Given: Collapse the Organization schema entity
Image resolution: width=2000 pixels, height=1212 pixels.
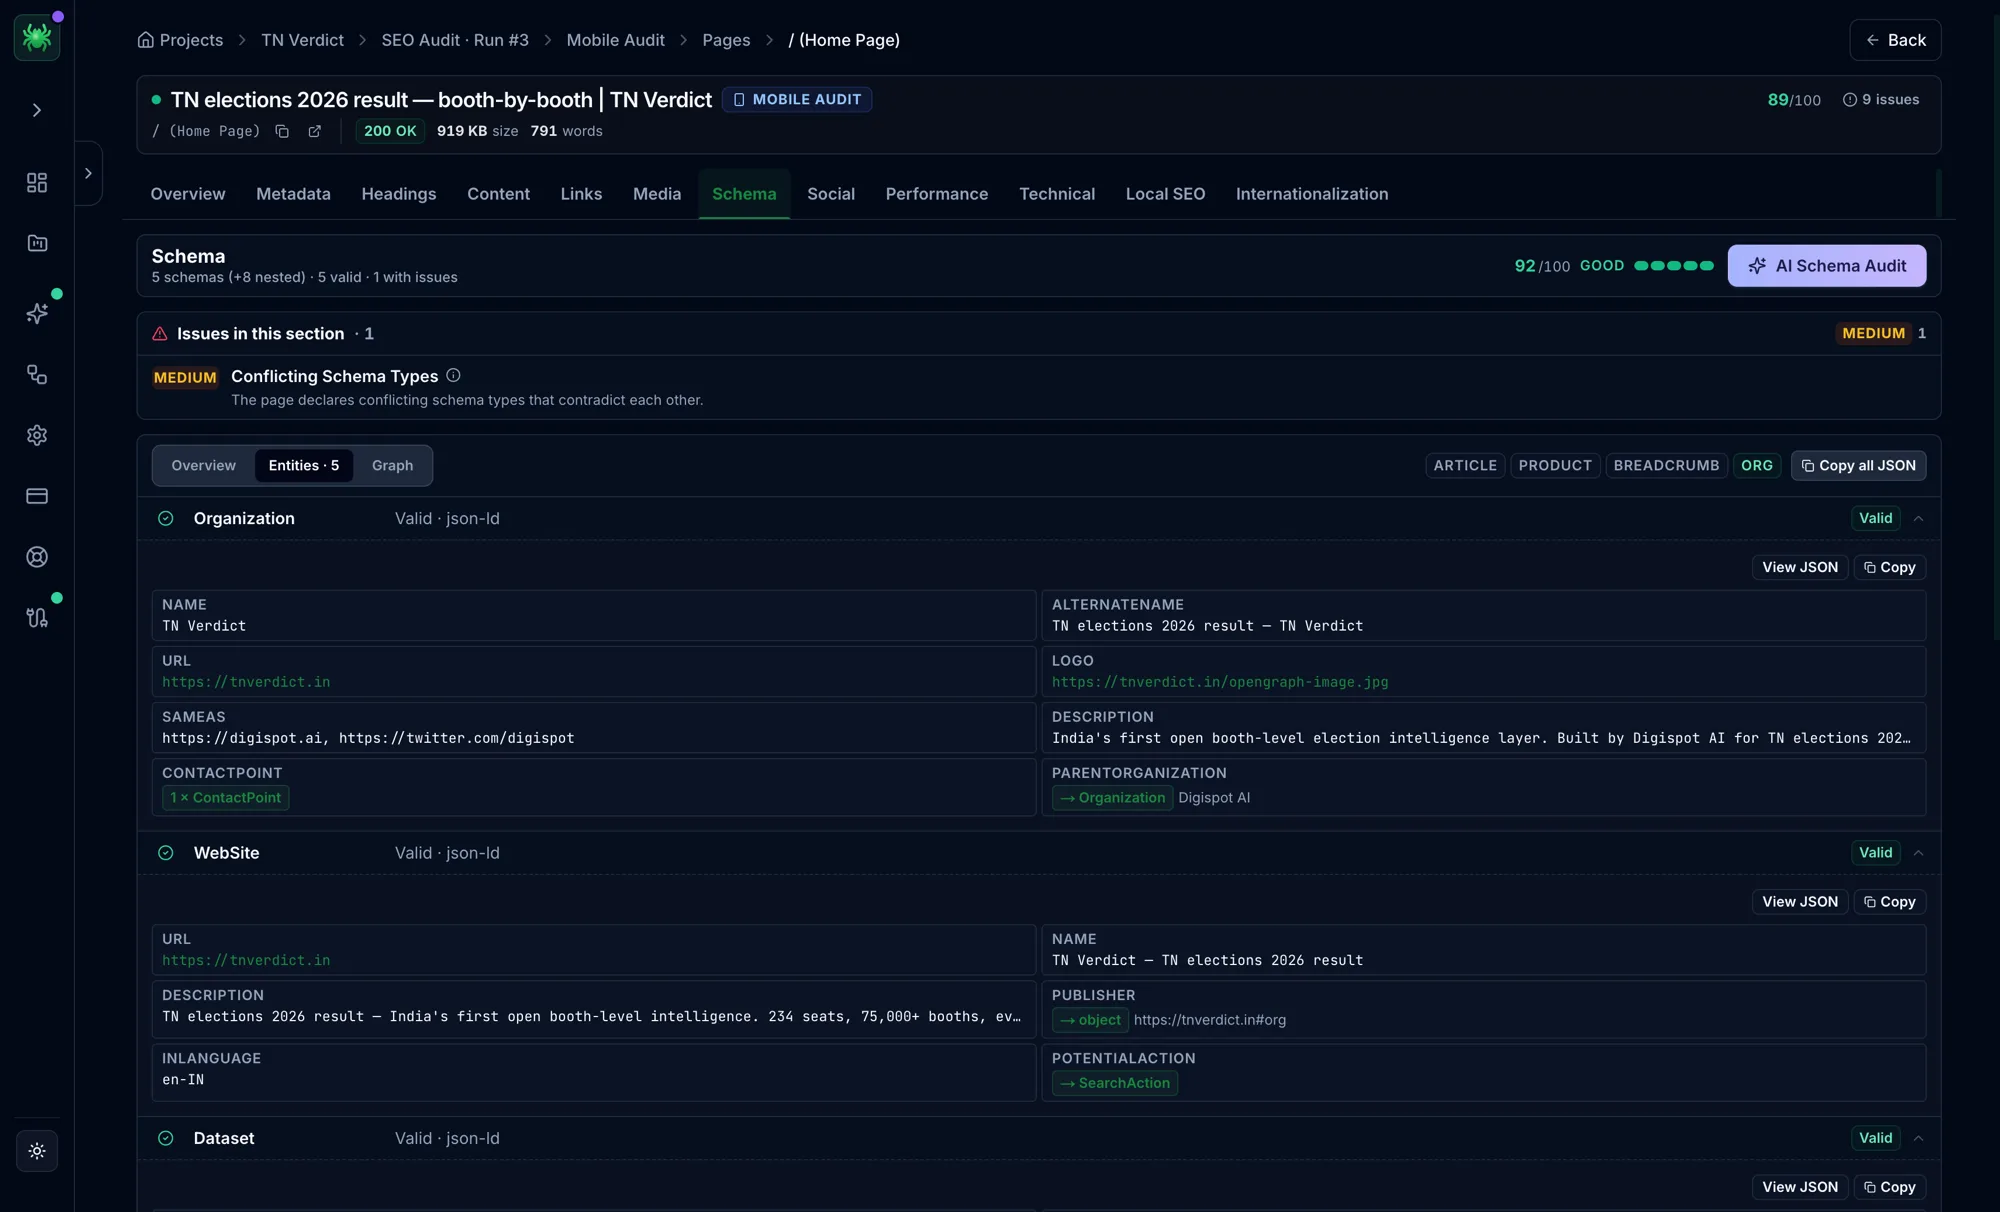Looking at the screenshot, I should pyautogui.click(x=1919, y=519).
